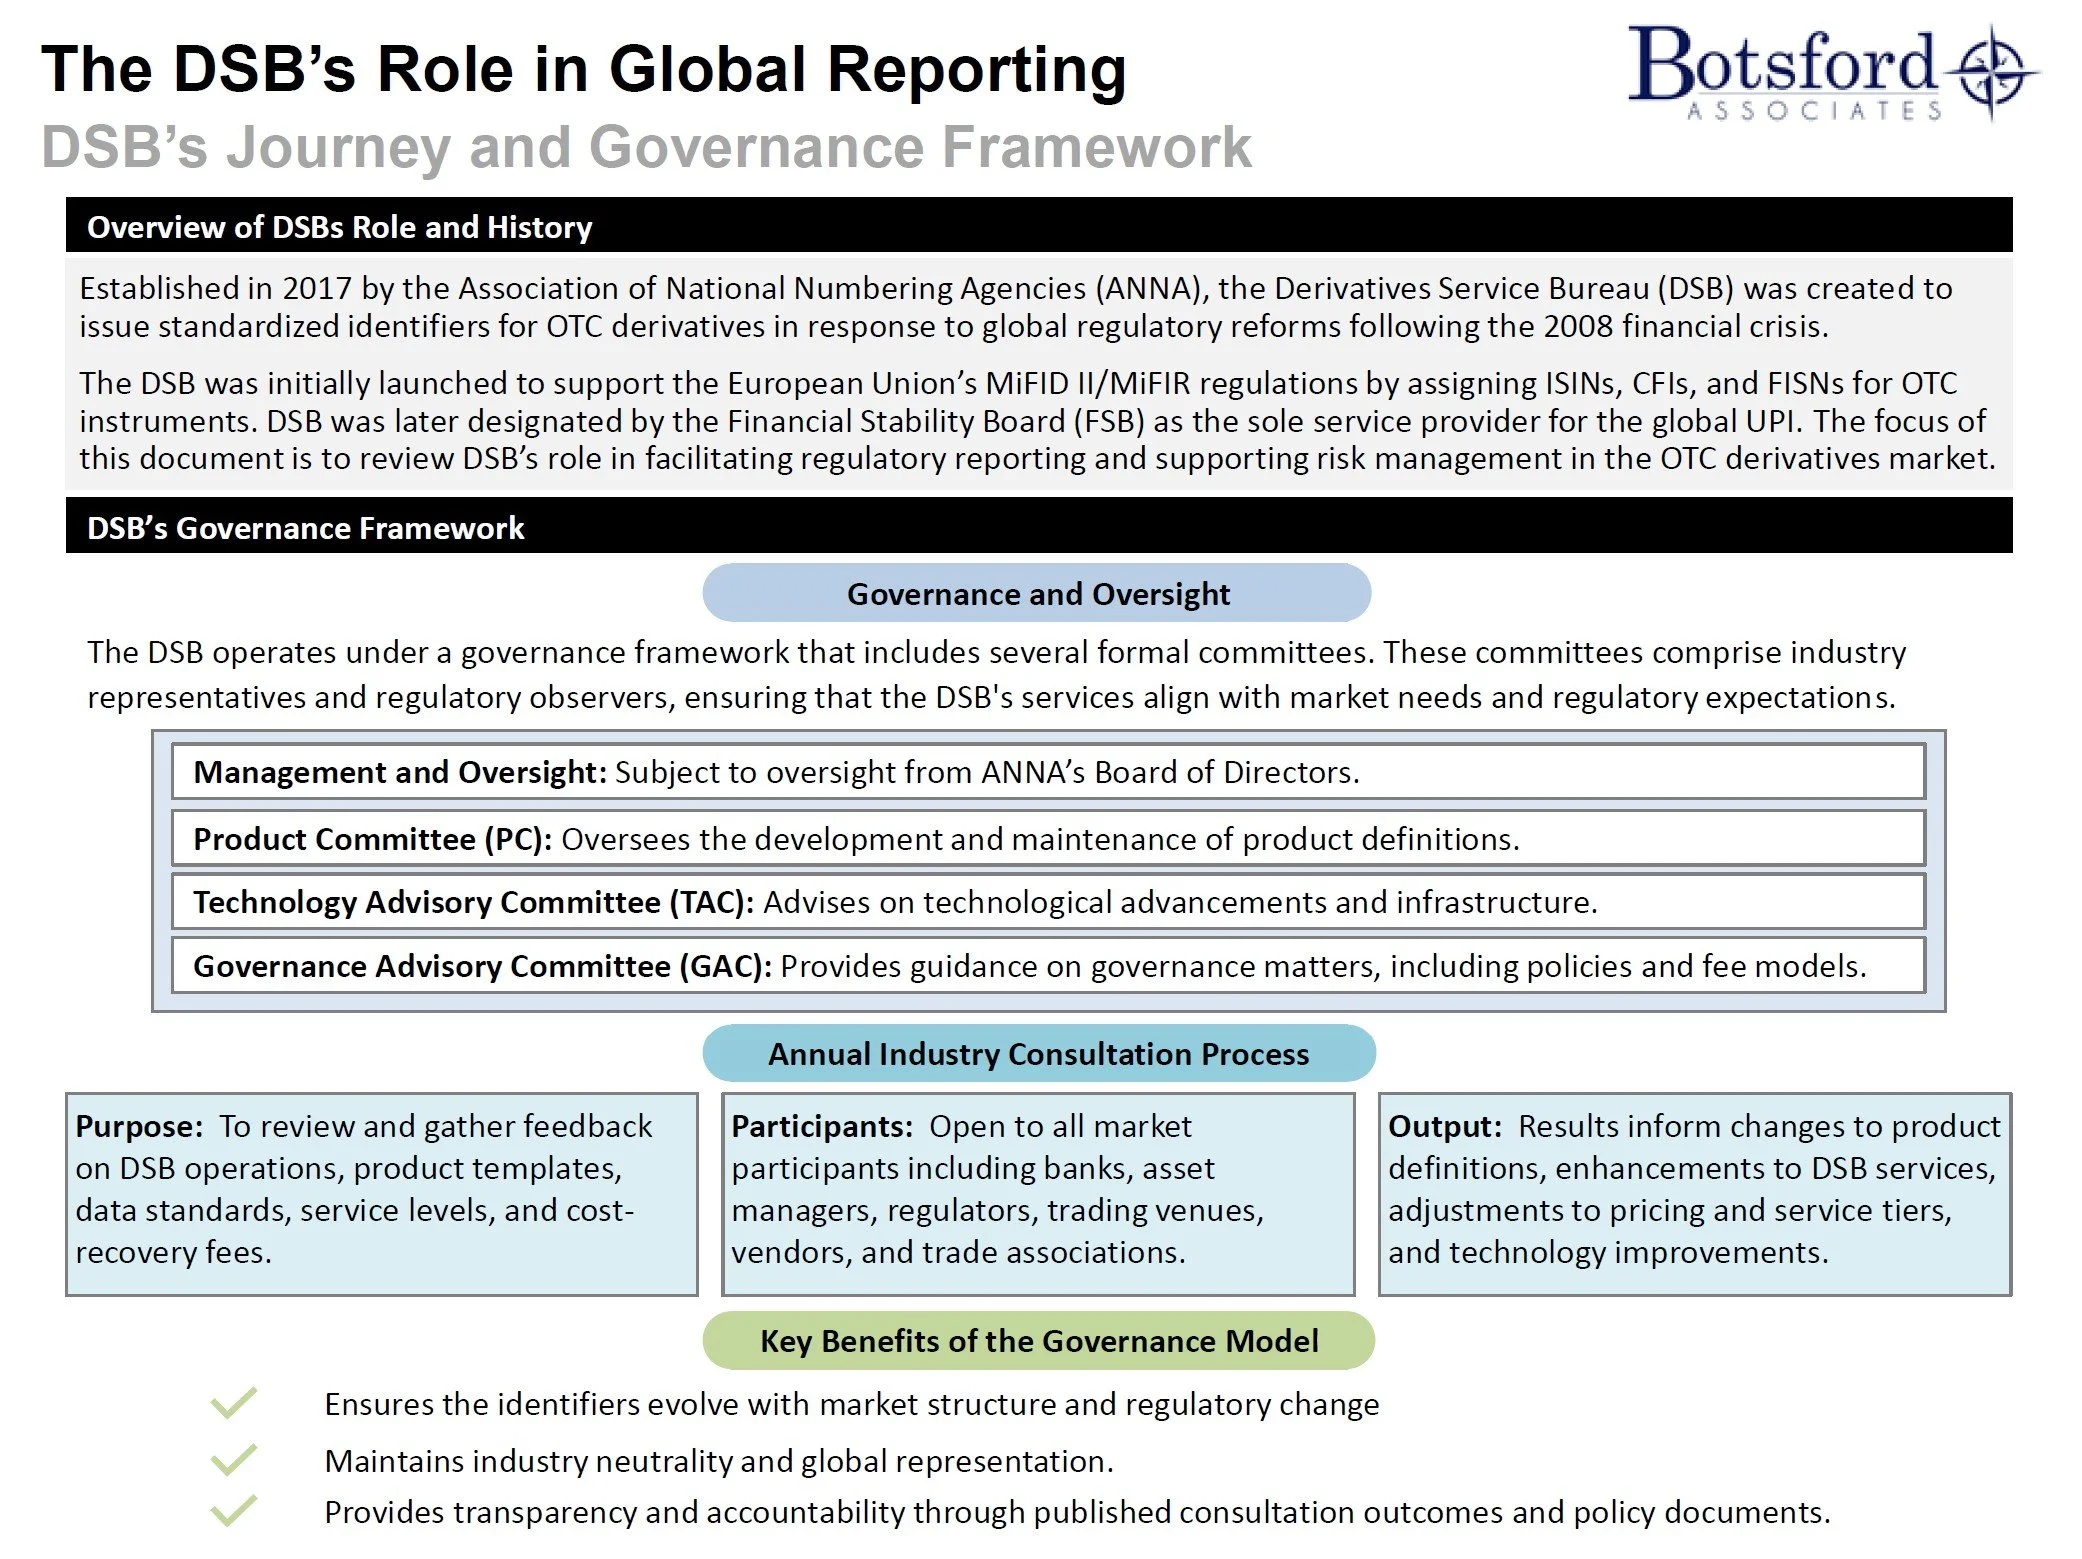Click the first green checkmark icon
Screen dimensions: 2082x1559
234,1403
